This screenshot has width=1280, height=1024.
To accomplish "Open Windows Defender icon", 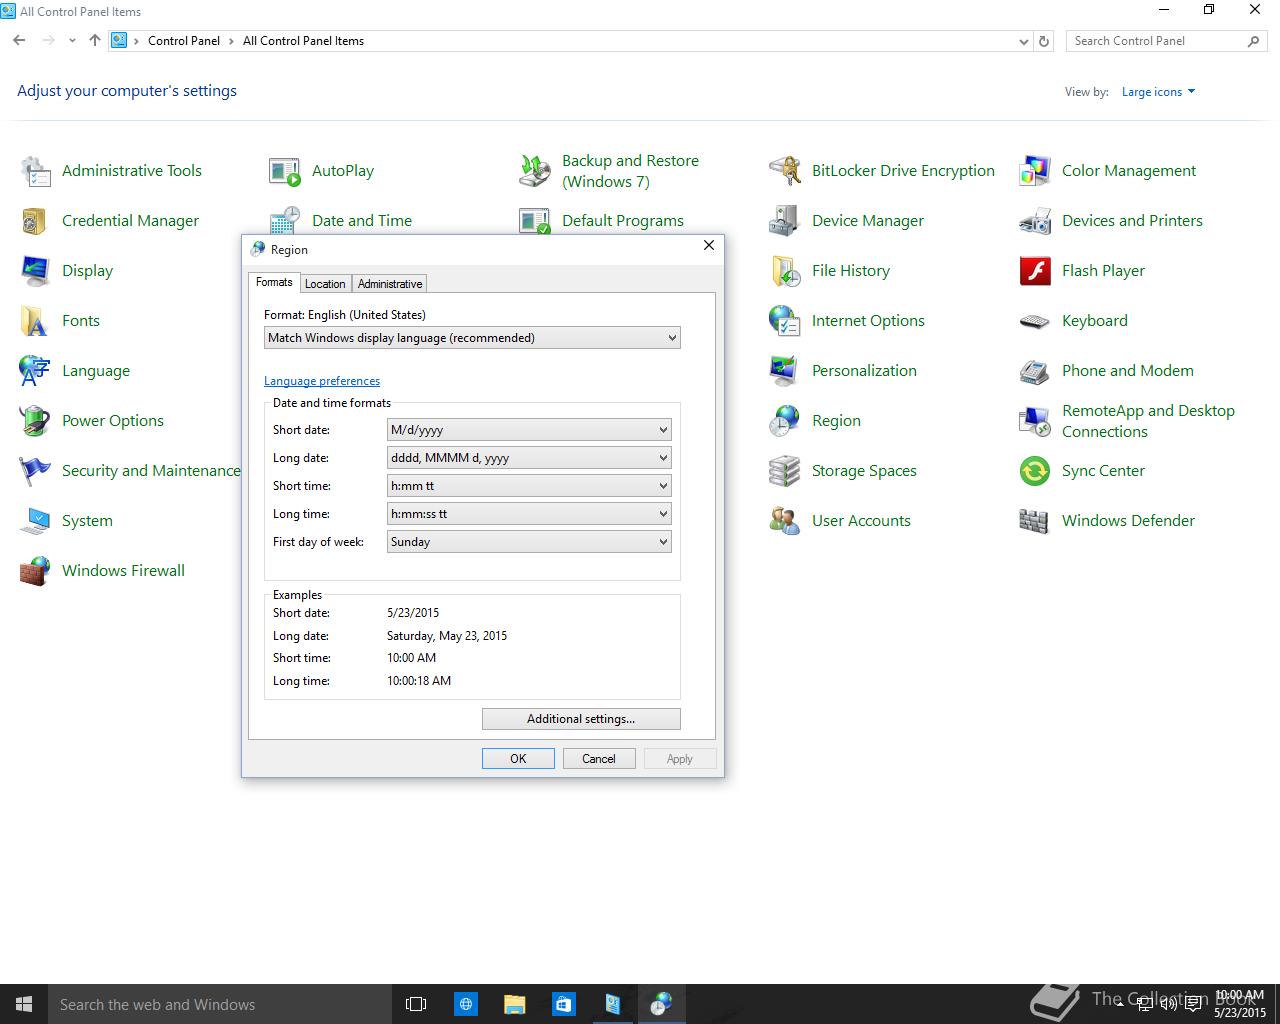I will pos(1035,521).
